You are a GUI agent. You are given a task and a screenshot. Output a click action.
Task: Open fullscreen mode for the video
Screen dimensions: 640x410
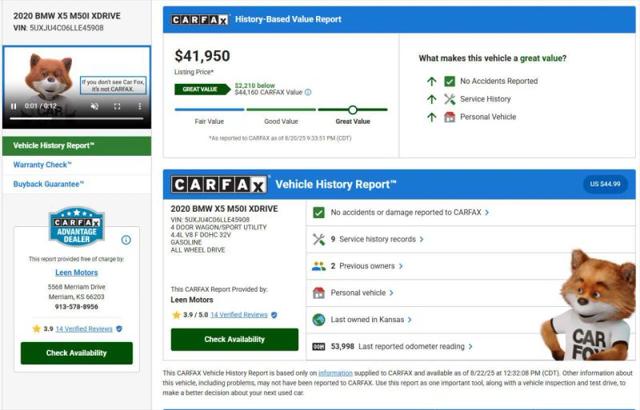(x=117, y=106)
